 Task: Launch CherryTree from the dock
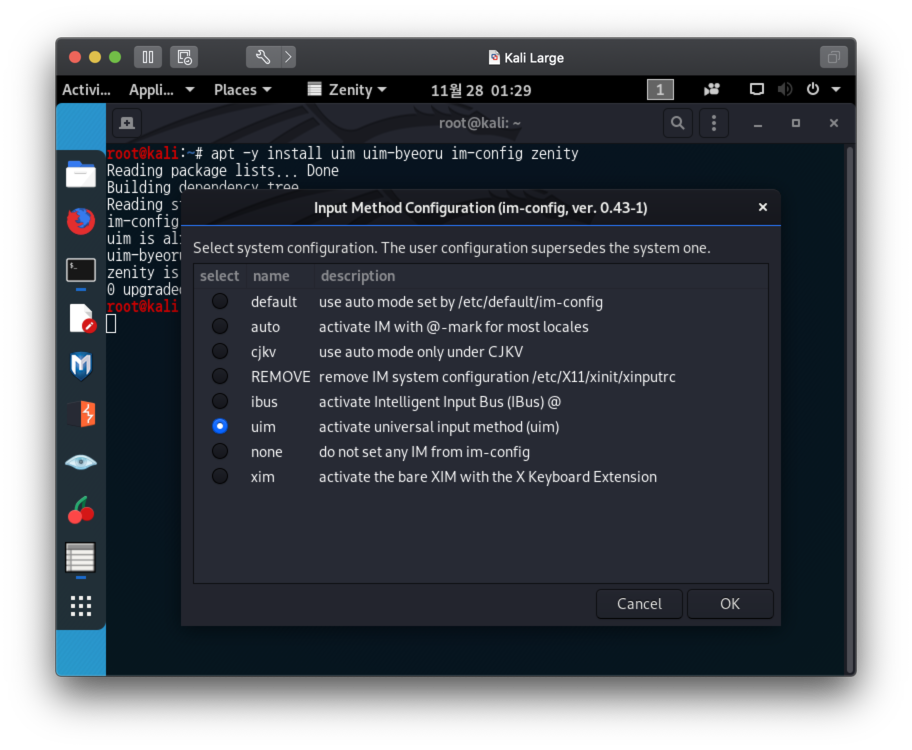81,510
